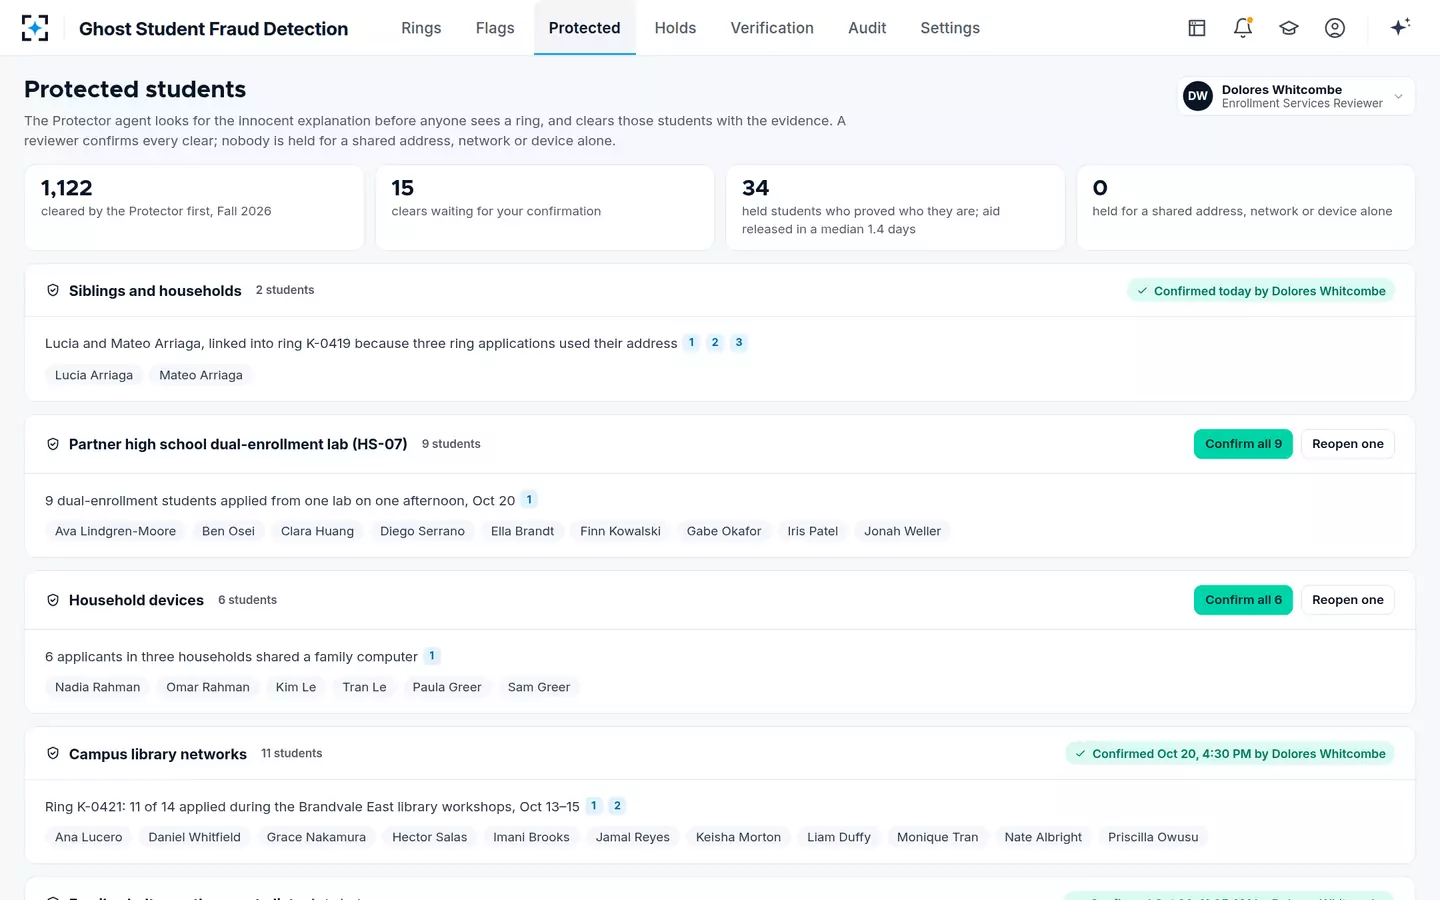Viewport: 1440px width, 900px height.
Task: Open evidence citation 2 for the Arriaga address
Action: pyautogui.click(x=715, y=342)
